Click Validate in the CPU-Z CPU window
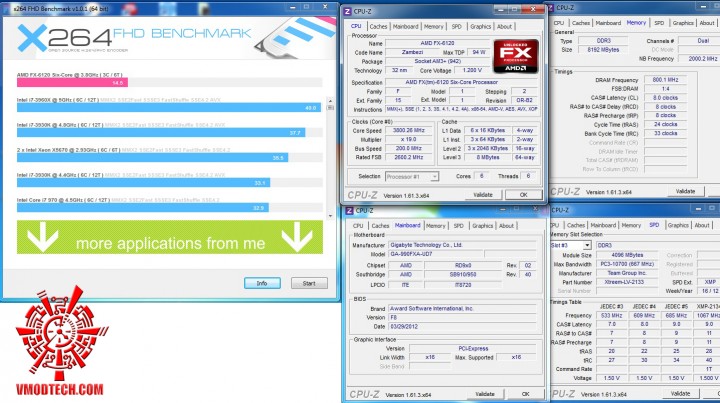 pyautogui.click(x=483, y=195)
